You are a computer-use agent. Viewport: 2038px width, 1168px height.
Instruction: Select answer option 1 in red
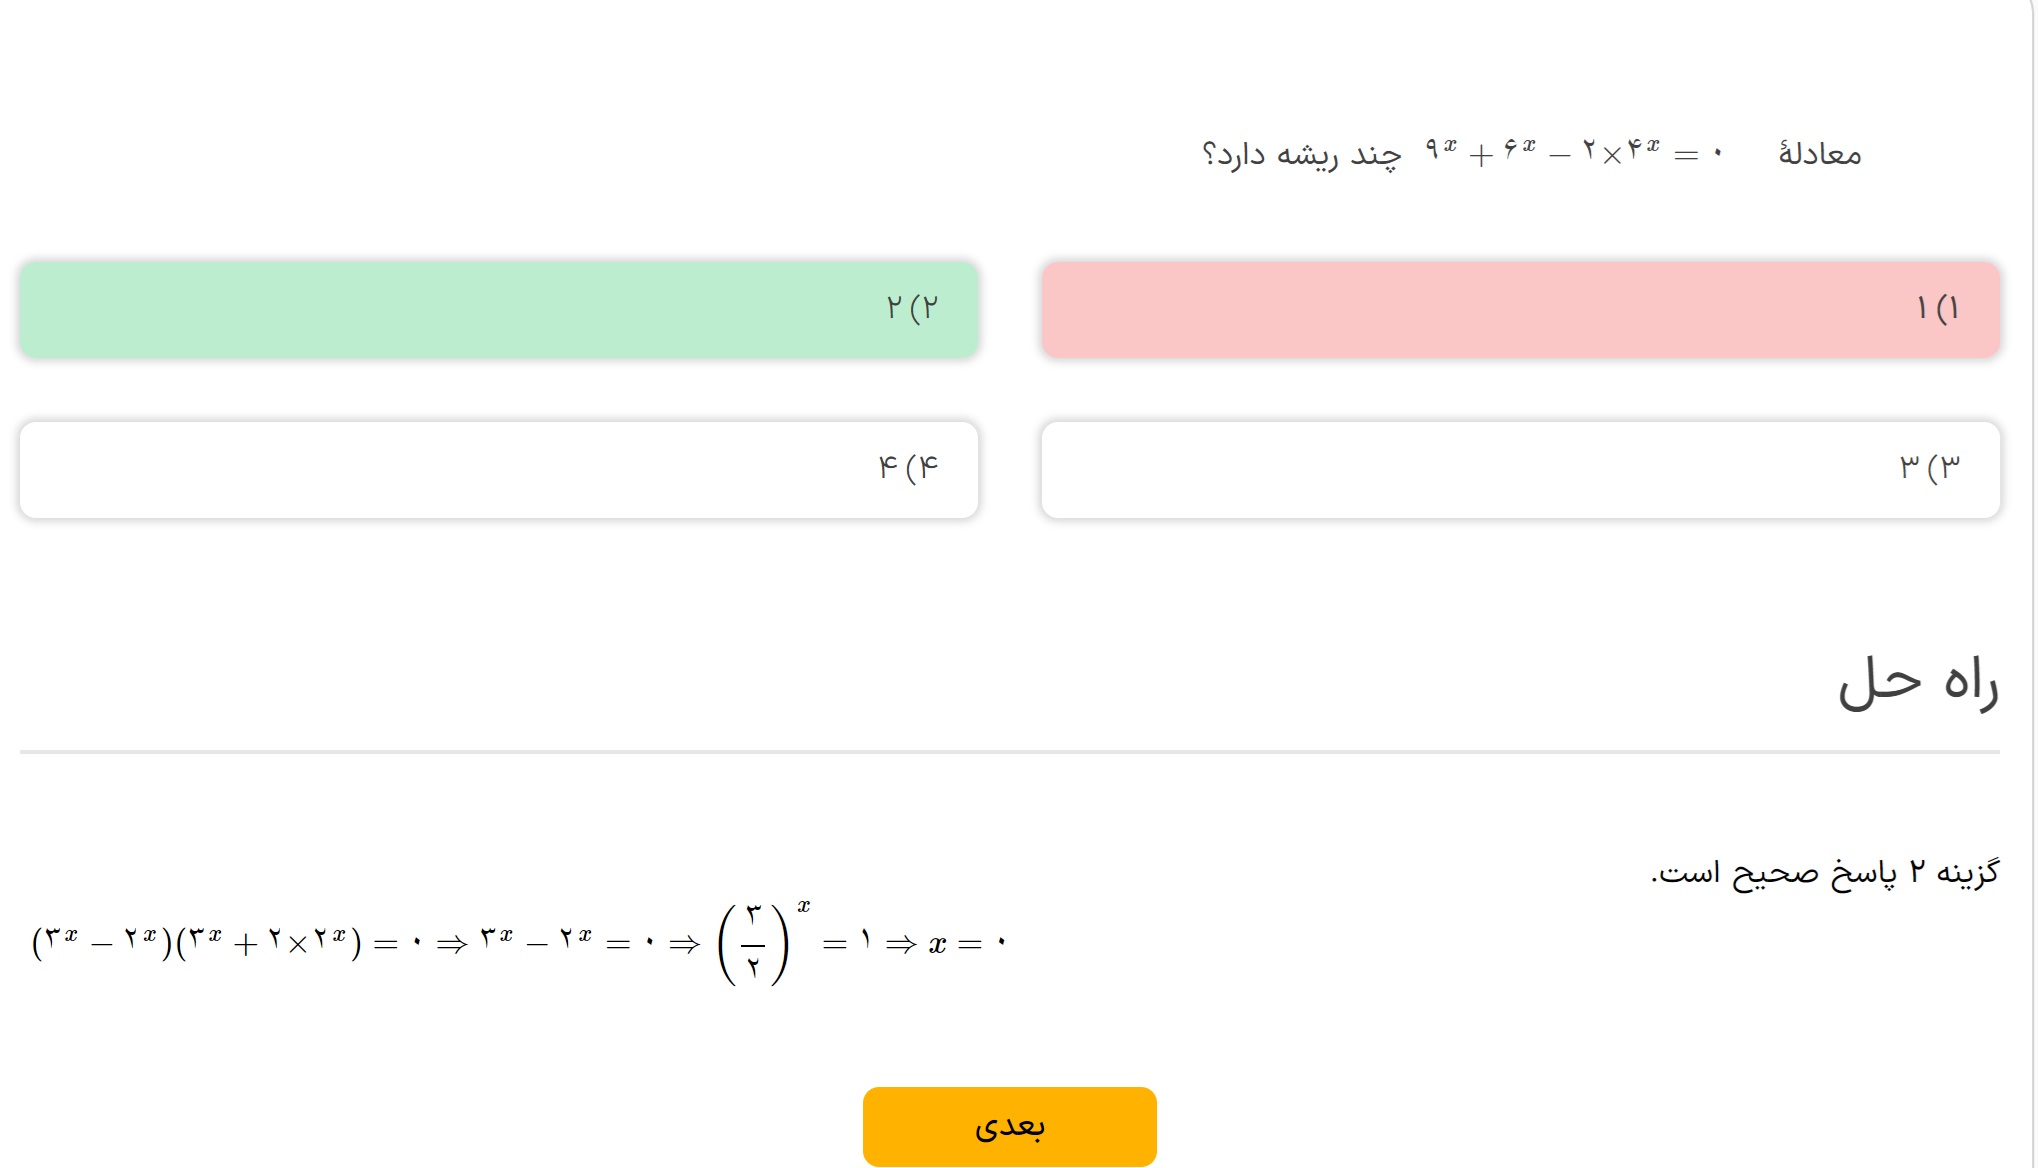tap(1520, 309)
